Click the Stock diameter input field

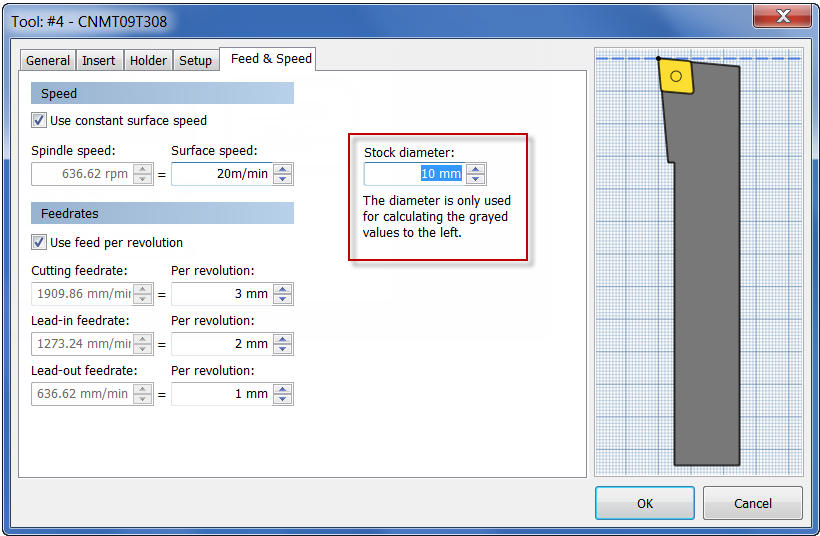tap(415, 174)
